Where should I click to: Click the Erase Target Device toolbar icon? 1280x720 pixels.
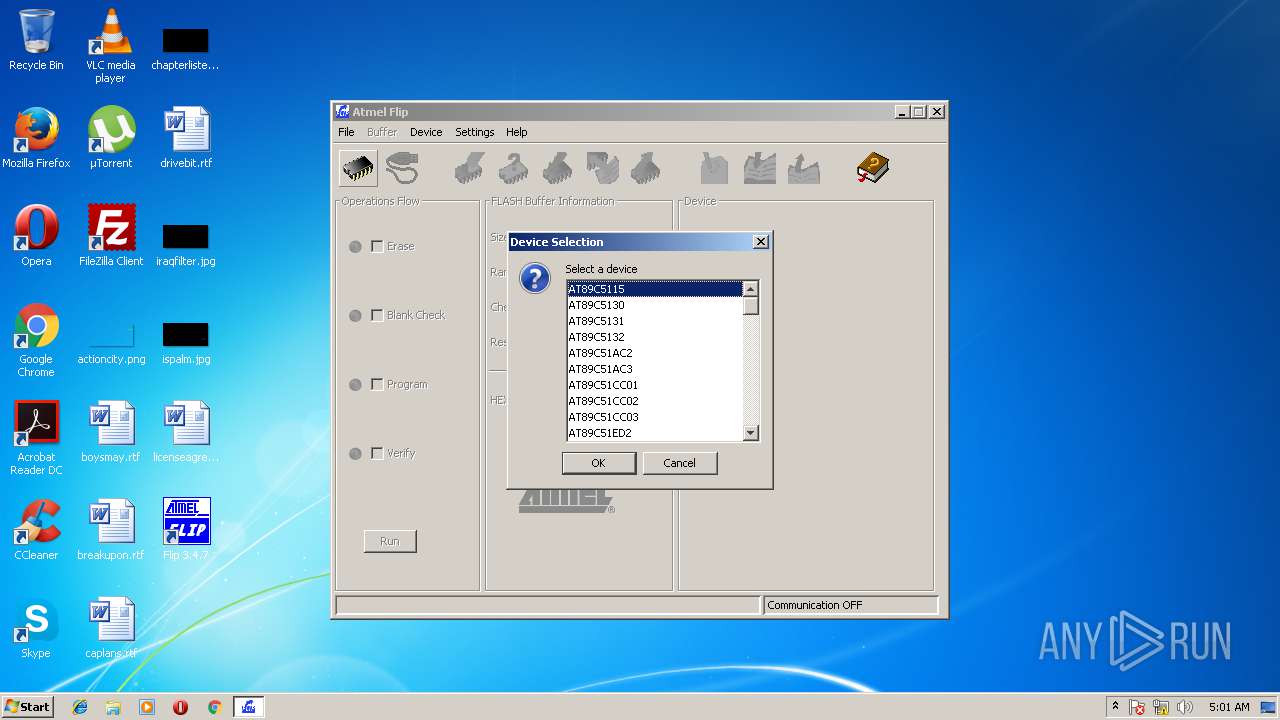tap(470, 168)
